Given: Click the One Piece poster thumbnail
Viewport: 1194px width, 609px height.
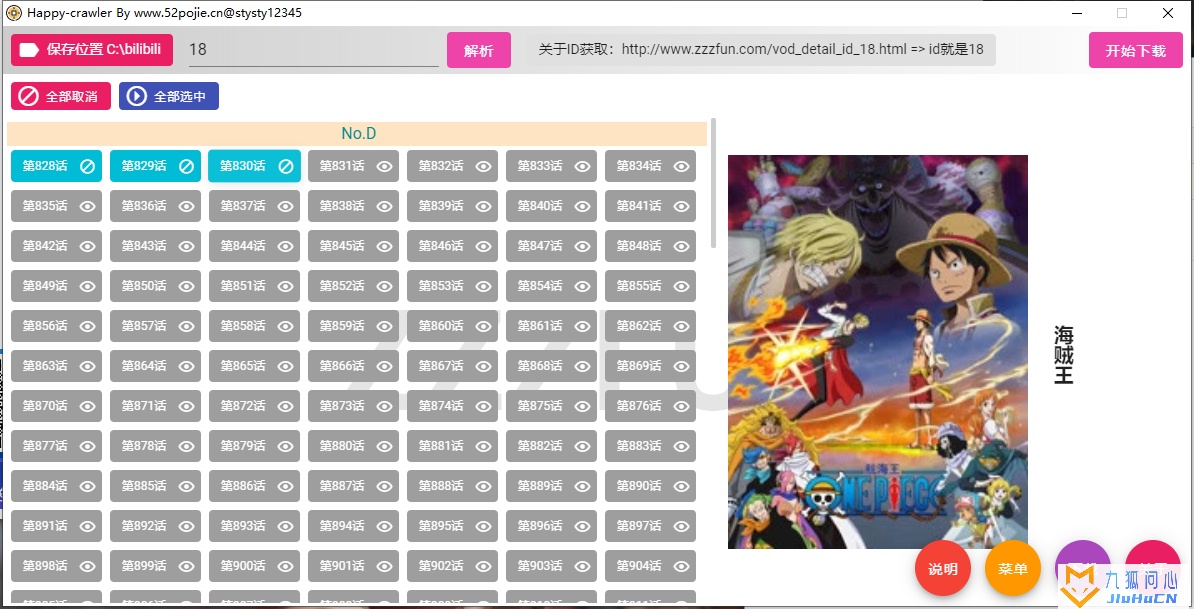Looking at the screenshot, I should click(877, 352).
